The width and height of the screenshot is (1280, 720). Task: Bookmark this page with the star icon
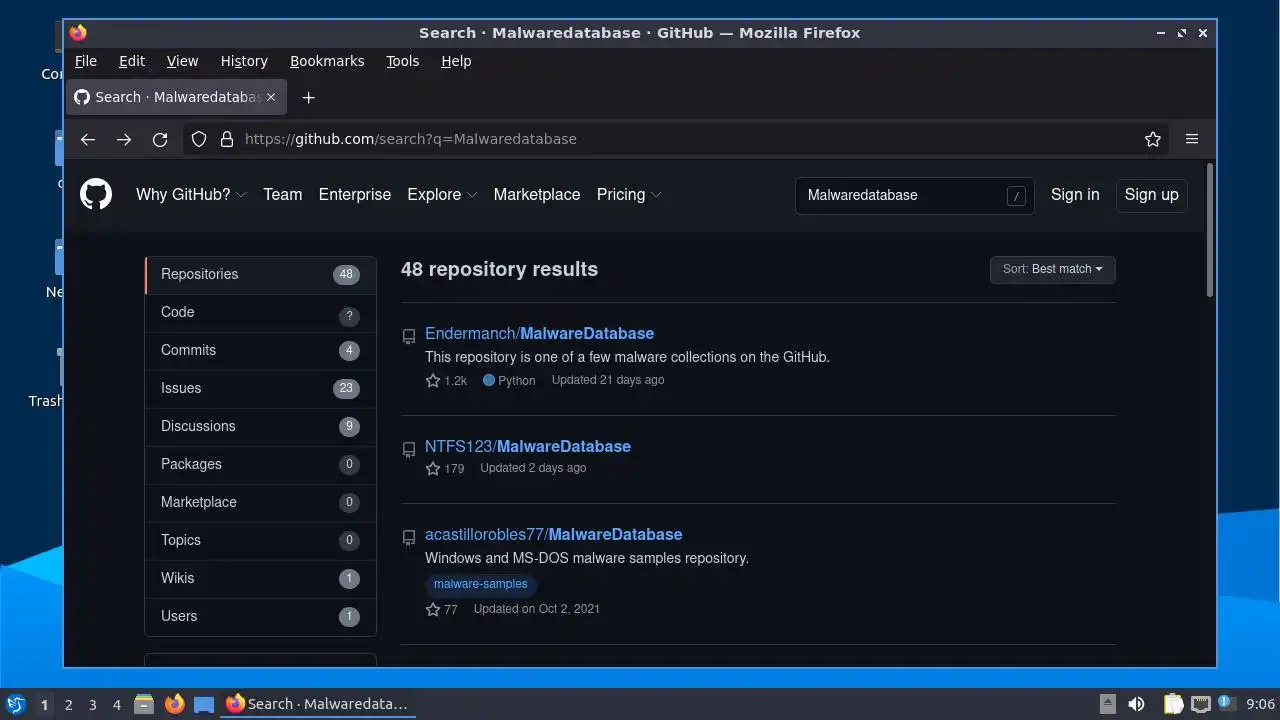tap(1153, 139)
